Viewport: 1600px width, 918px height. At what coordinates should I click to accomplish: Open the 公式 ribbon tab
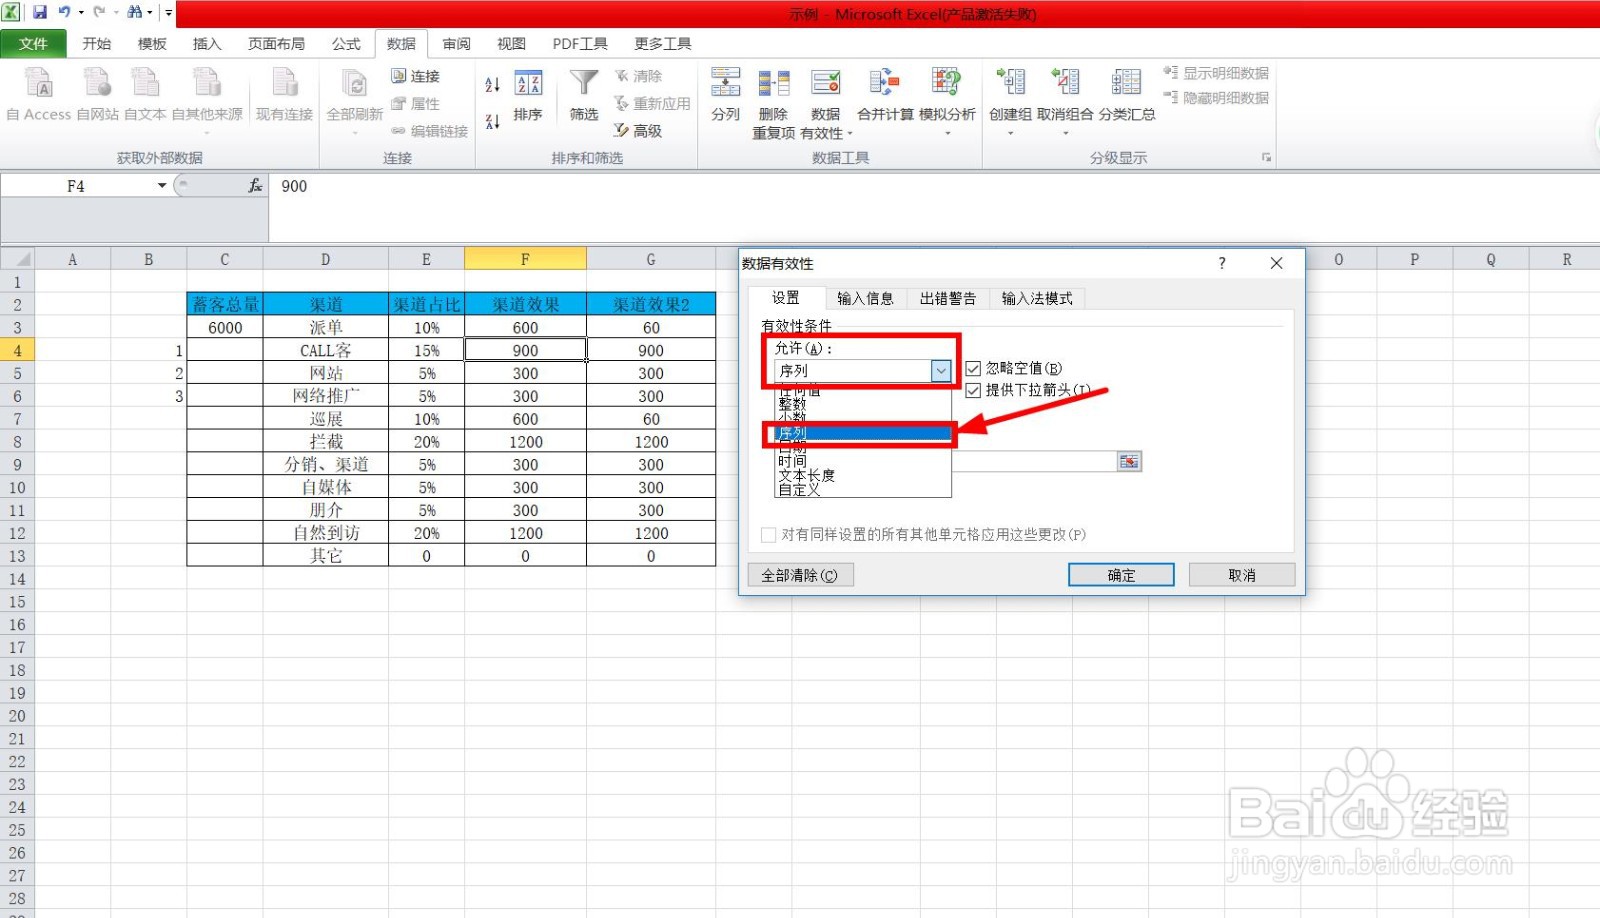[x=345, y=43]
